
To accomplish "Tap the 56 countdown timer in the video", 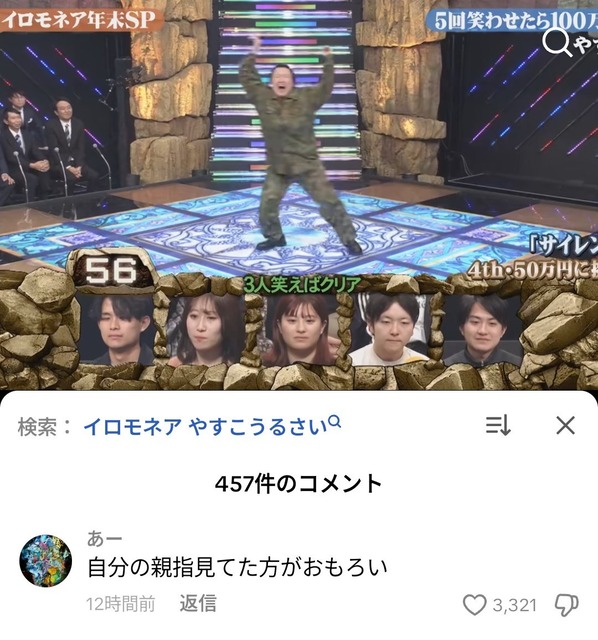I will coord(111,271).
